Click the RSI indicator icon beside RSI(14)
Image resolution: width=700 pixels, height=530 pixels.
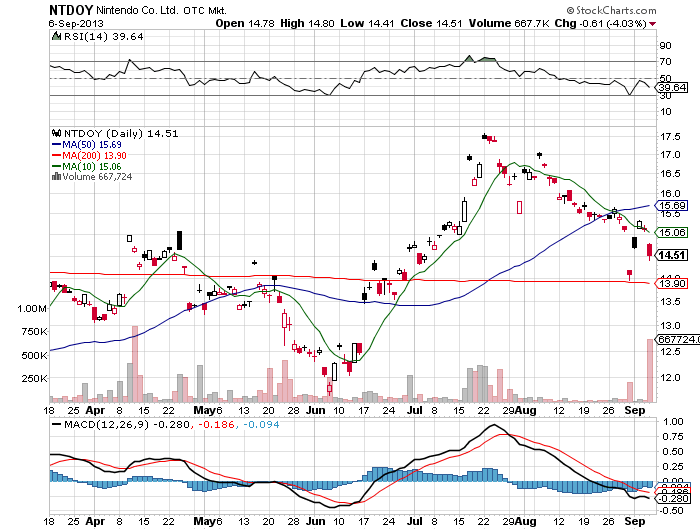tap(56, 36)
